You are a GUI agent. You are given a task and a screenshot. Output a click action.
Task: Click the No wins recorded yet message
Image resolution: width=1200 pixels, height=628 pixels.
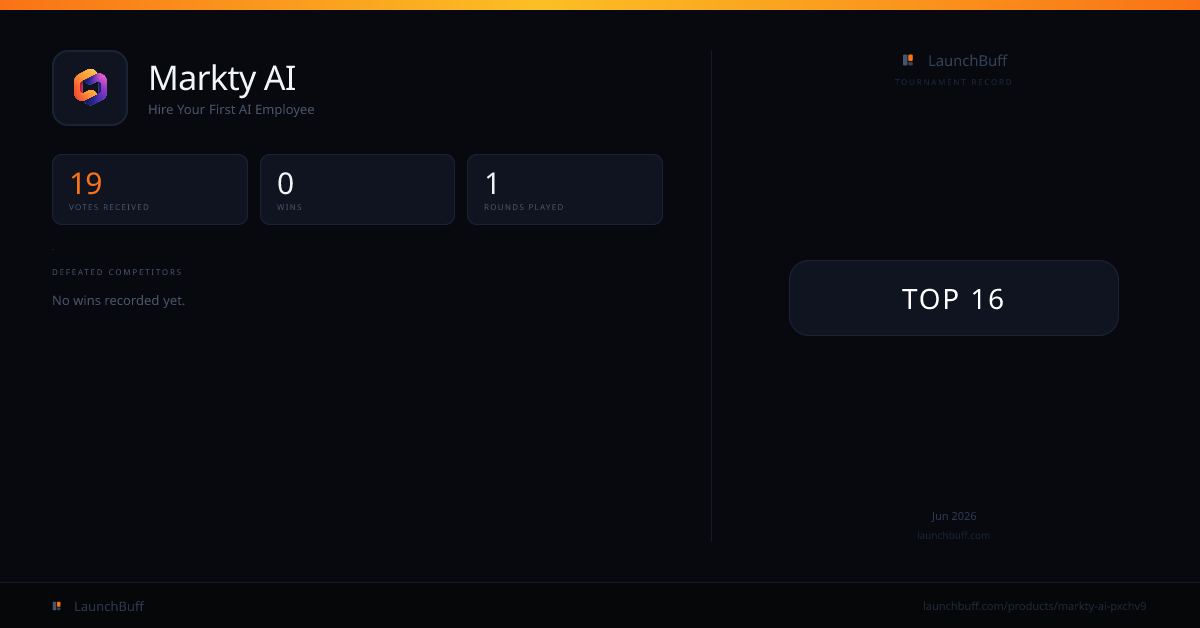click(x=118, y=300)
